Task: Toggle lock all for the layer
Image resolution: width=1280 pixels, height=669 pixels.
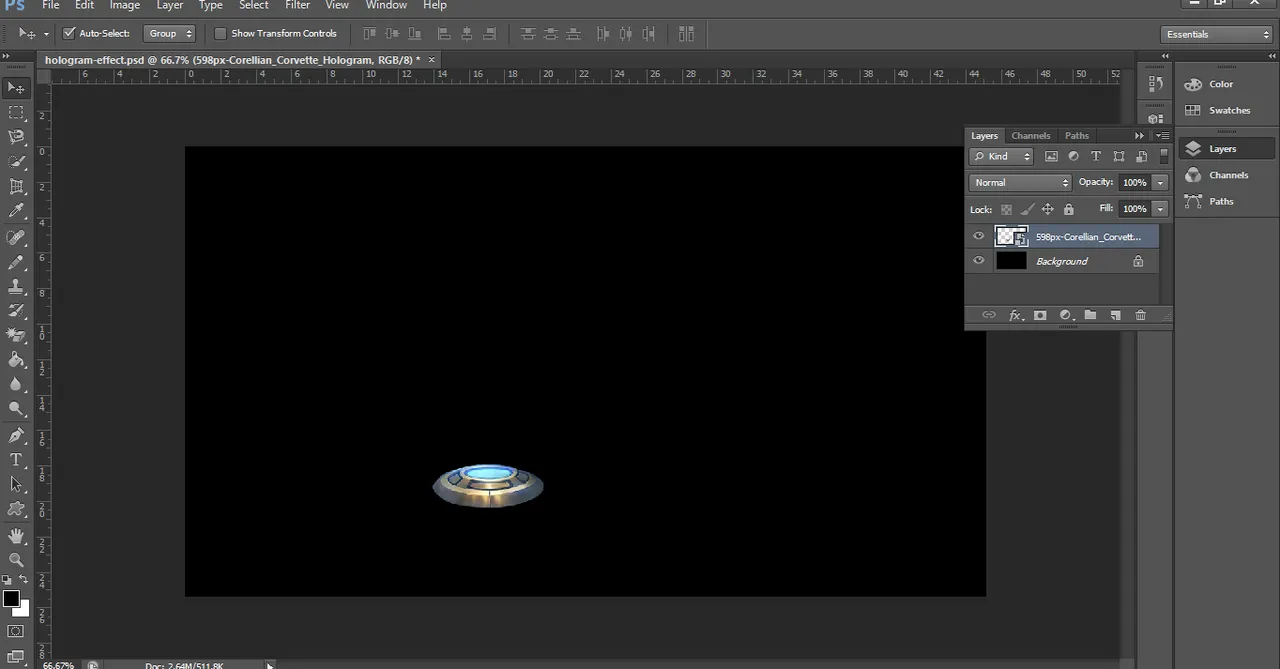Action: (1069, 209)
